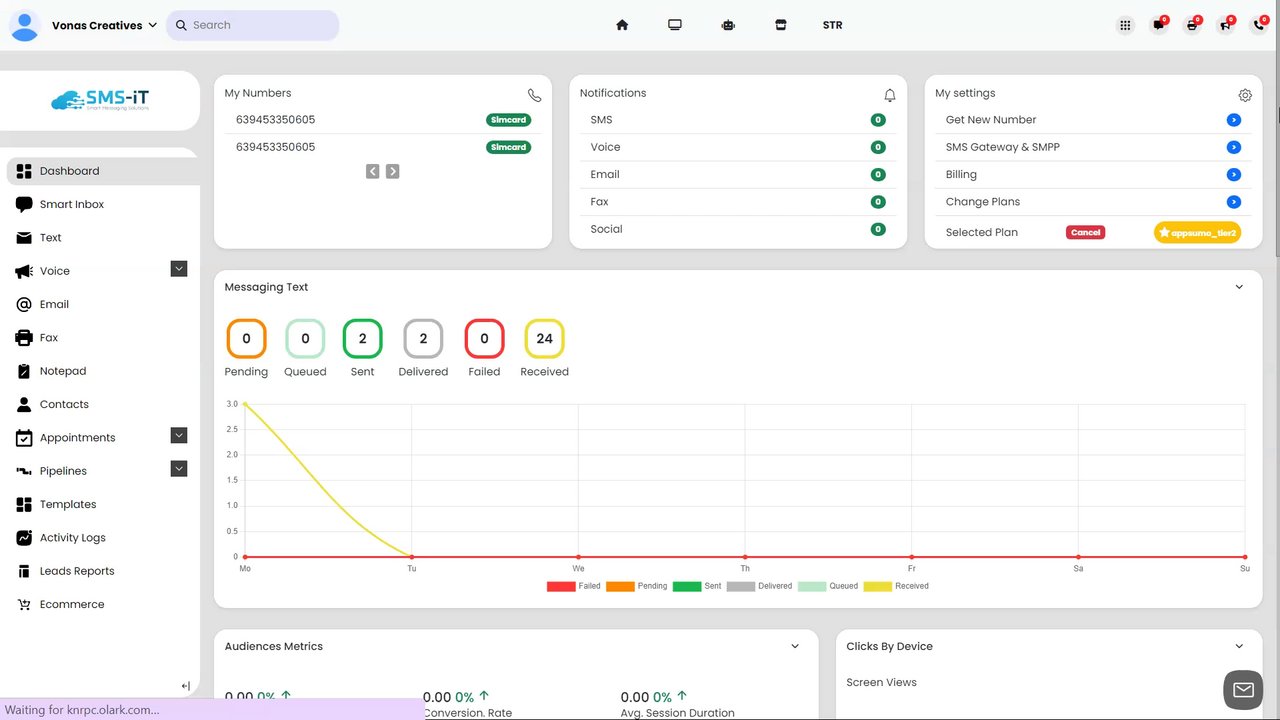Viewport: 1280px width, 720px height.
Task: Open chat bubble notifications in top bar
Action: [1159, 26]
